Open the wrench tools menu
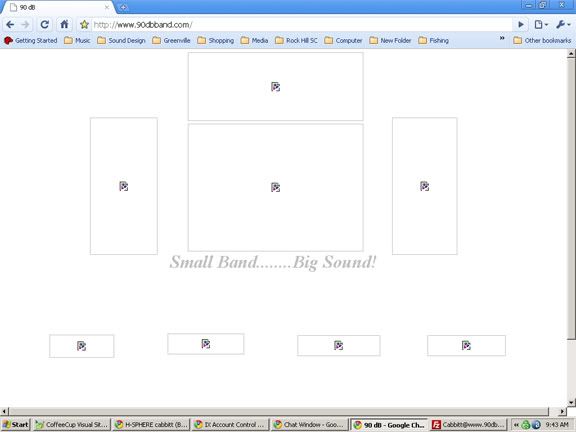Image resolution: width=576 pixels, height=432 pixels. pyautogui.click(x=563, y=25)
